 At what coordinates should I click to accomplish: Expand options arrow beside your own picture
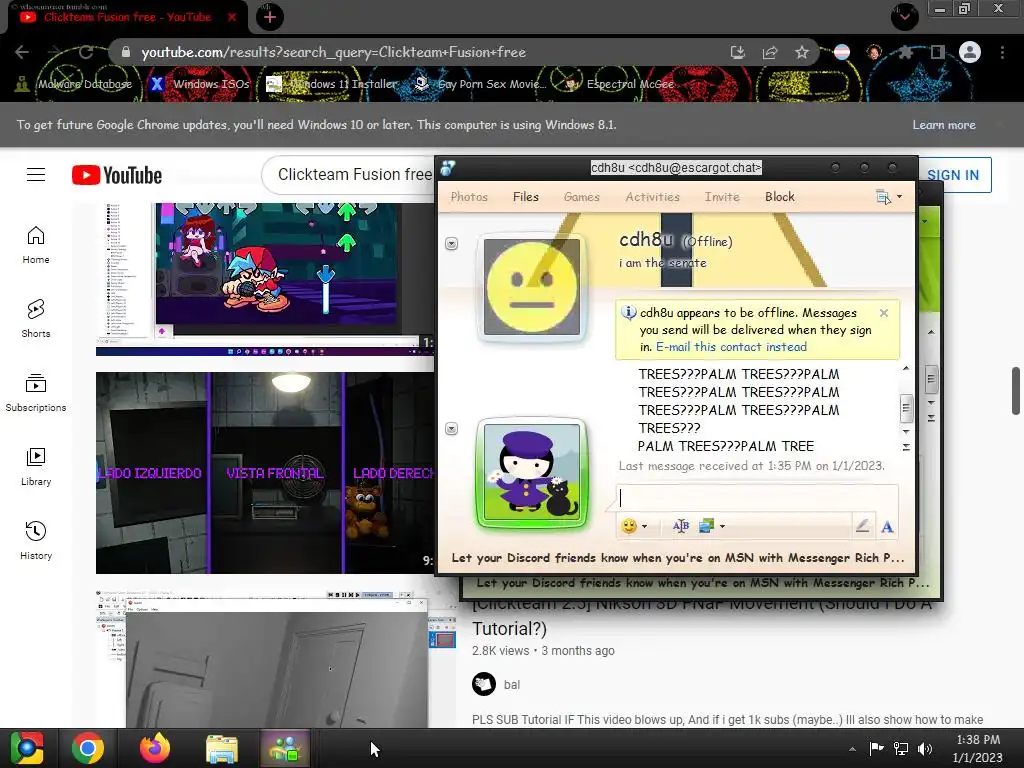pos(451,429)
